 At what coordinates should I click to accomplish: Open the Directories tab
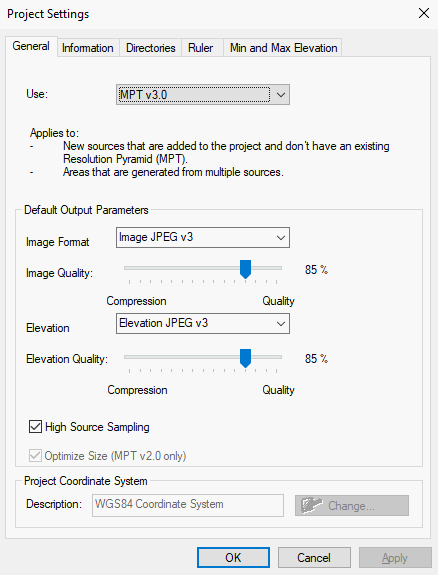pyautogui.click(x=150, y=48)
